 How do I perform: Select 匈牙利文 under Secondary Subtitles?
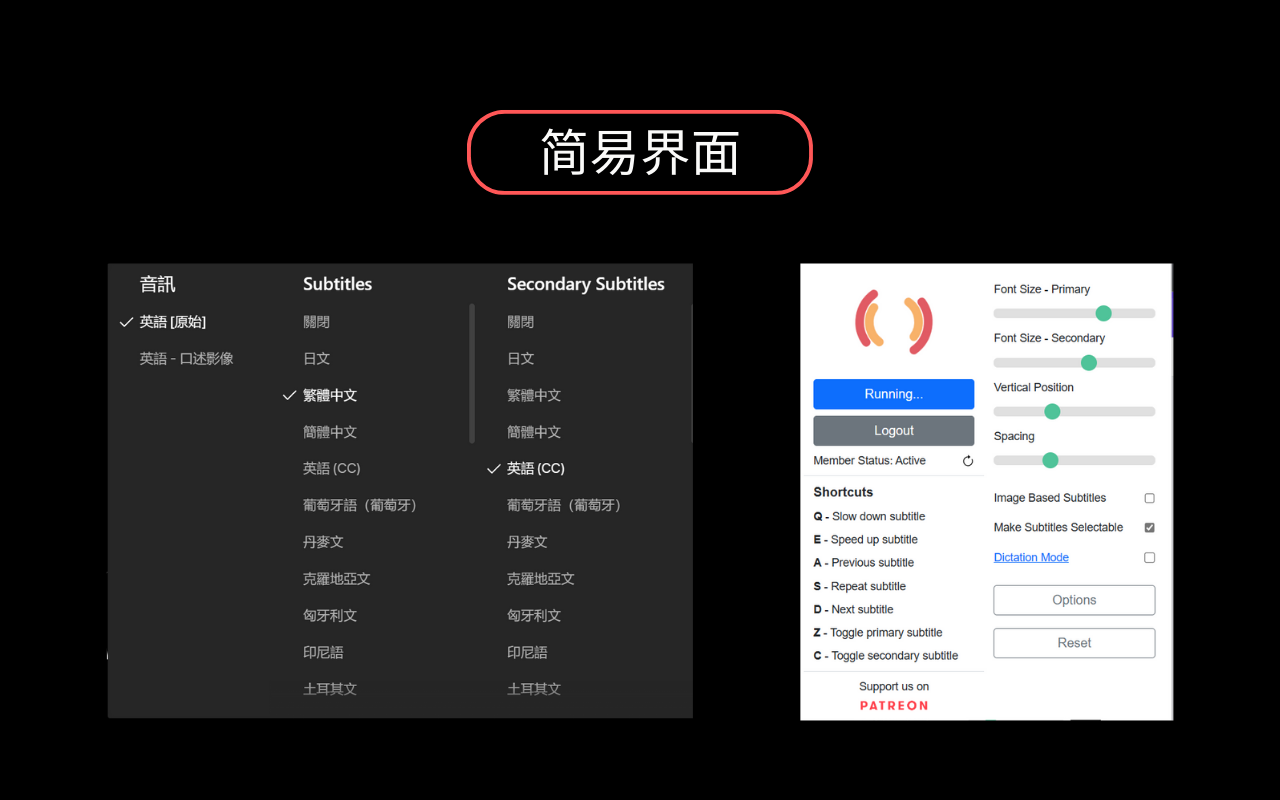pos(534,615)
